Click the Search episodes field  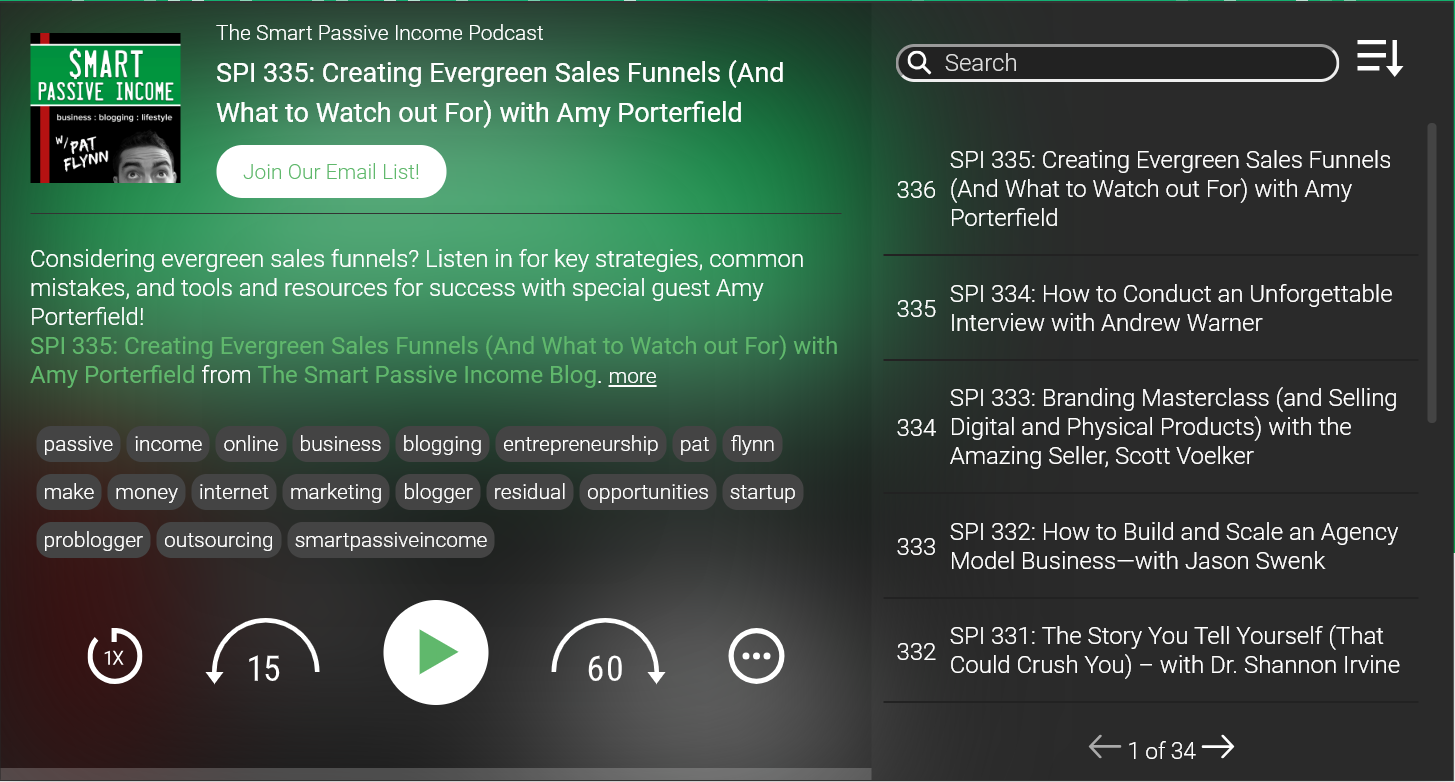(1118, 63)
